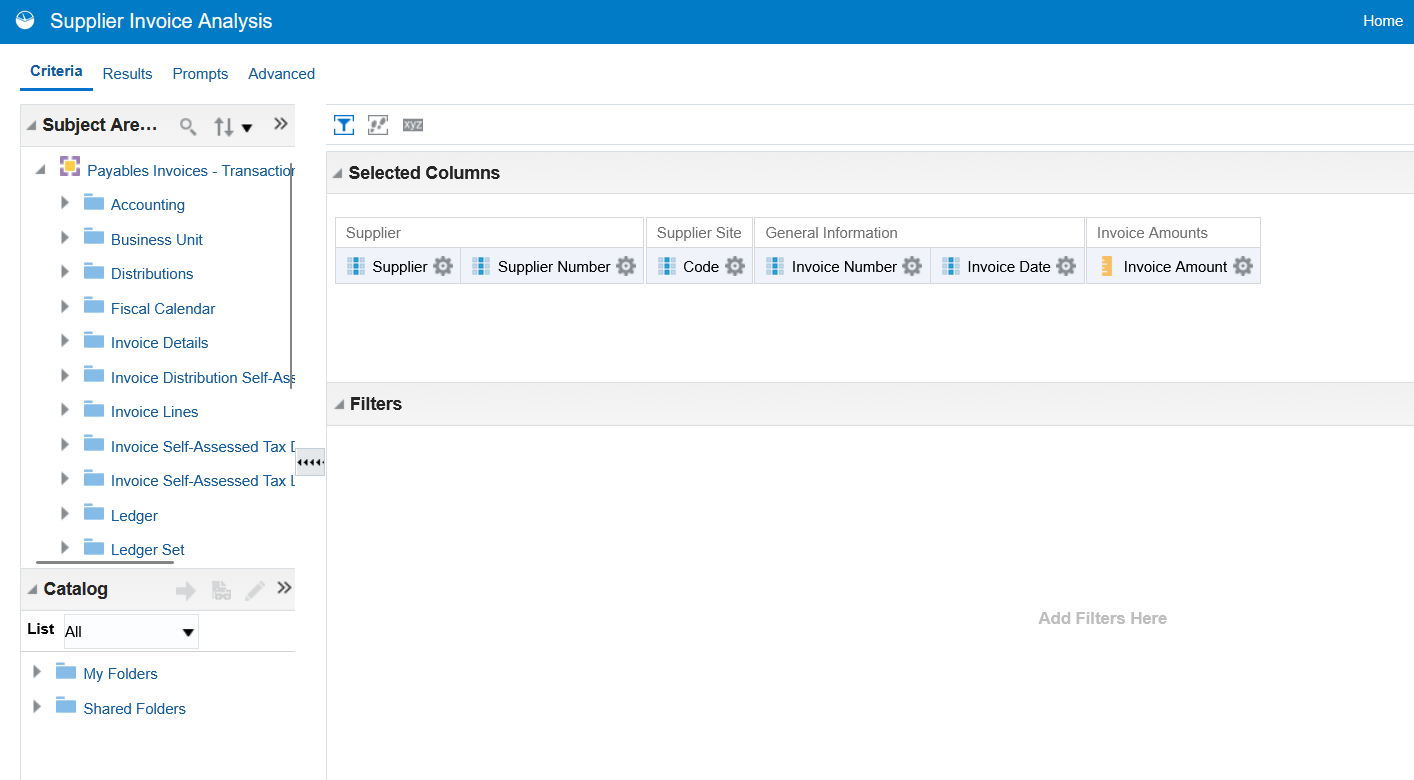Collapse the Selected Columns section
Screen dimensions: 1414x780
tap(338, 173)
